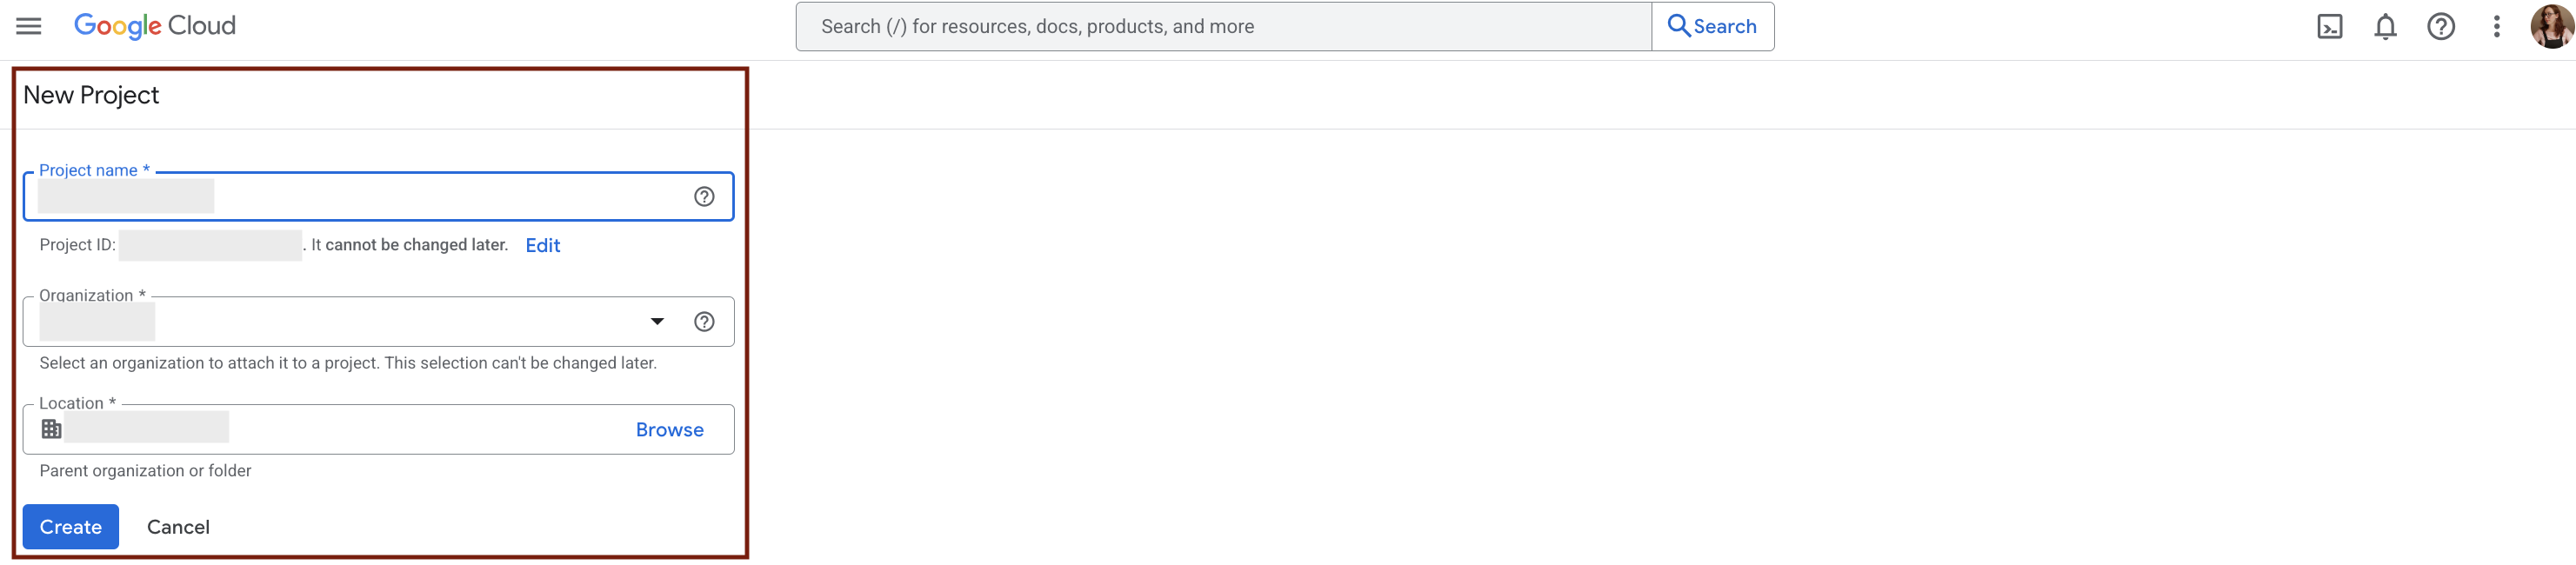Open your profile avatar menu
This screenshot has height=565, width=2576.
tap(2551, 26)
